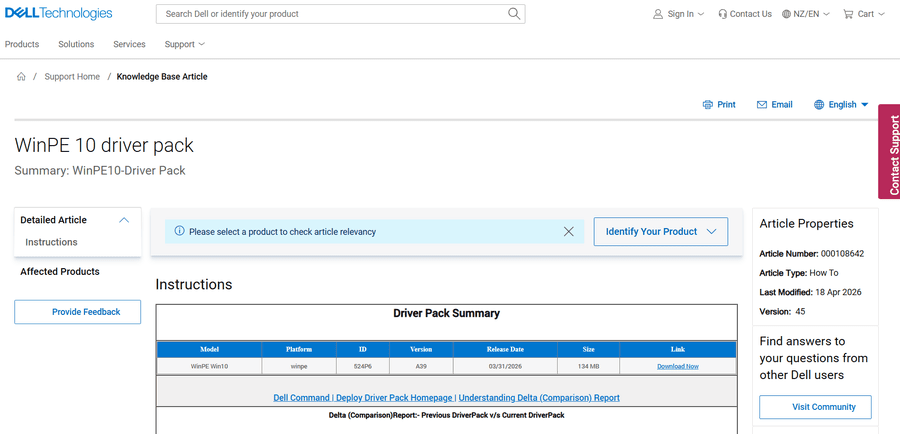This screenshot has width=900, height=434.
Task: Open the Contact Support side tab
Action: click(889, 152)
